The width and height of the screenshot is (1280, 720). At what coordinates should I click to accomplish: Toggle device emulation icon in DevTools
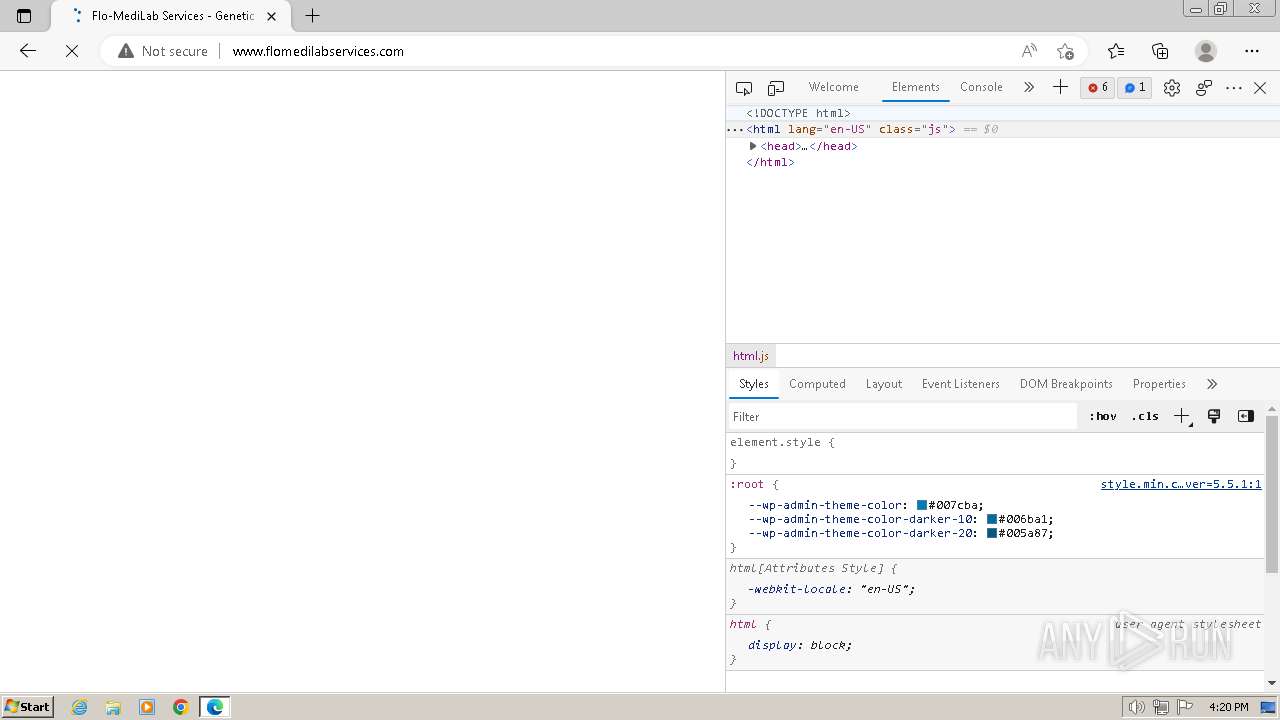tap(776, 88)
